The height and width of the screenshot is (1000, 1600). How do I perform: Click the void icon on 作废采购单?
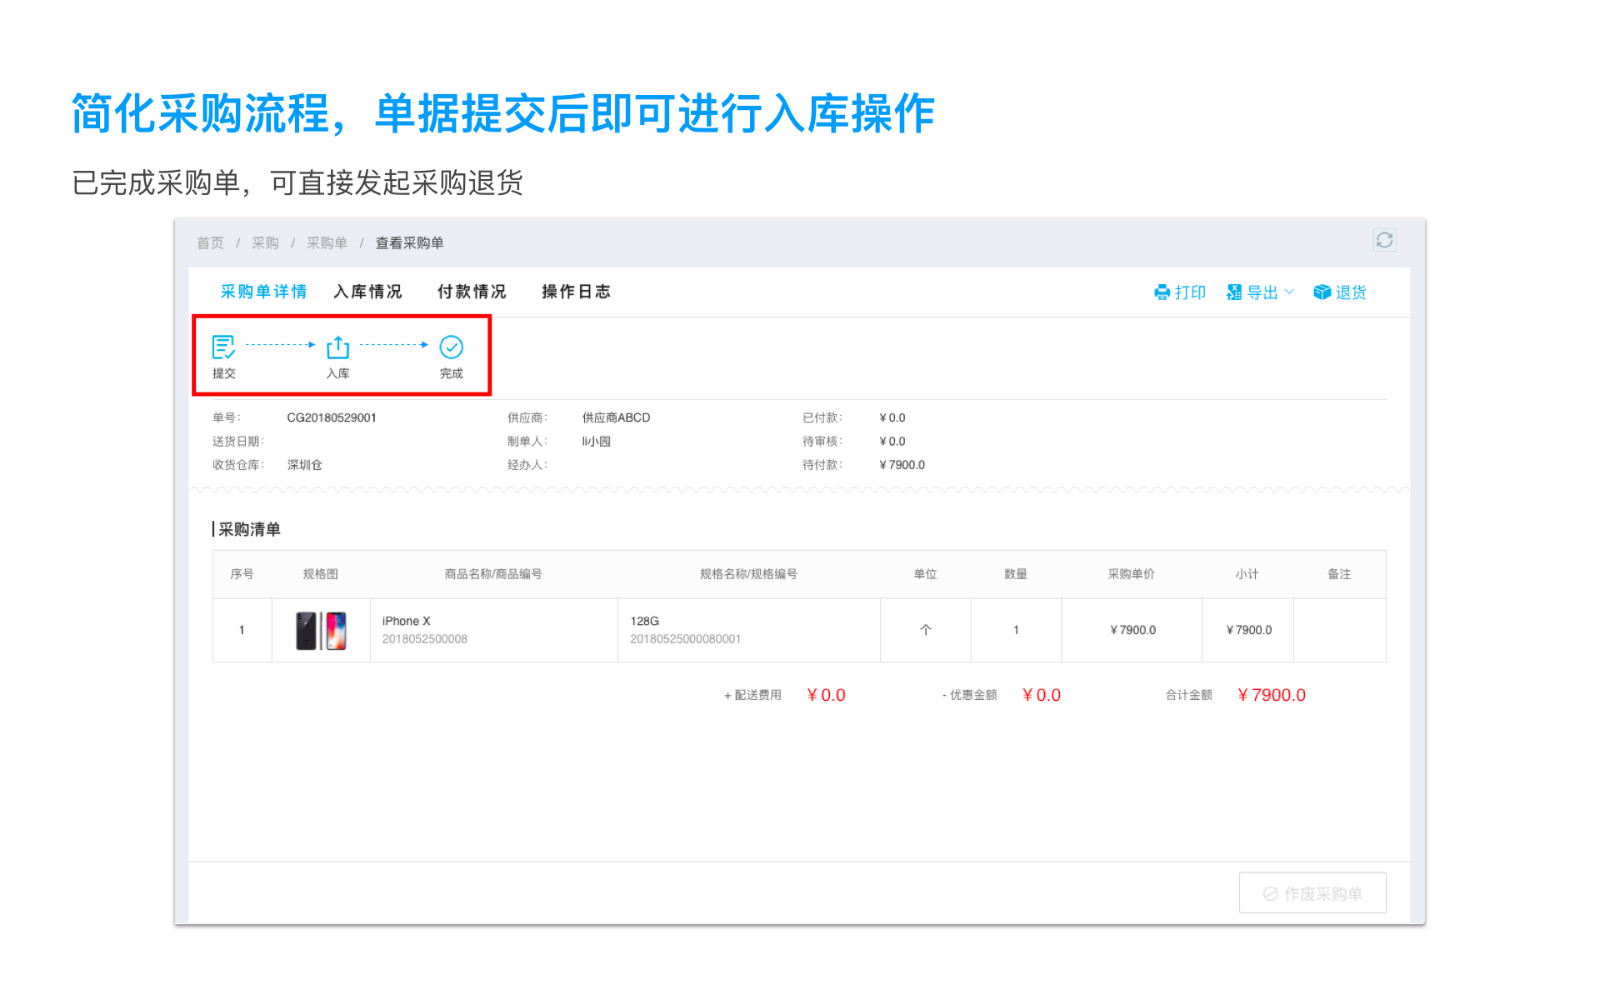click(x=1270, y=894)
